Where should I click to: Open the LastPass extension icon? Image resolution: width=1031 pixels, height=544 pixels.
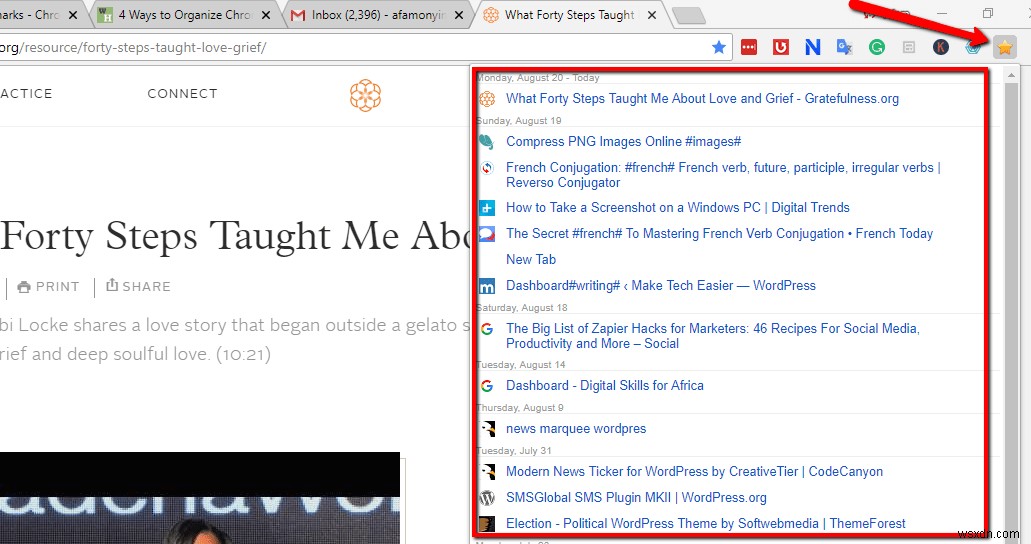pos(749,47)
